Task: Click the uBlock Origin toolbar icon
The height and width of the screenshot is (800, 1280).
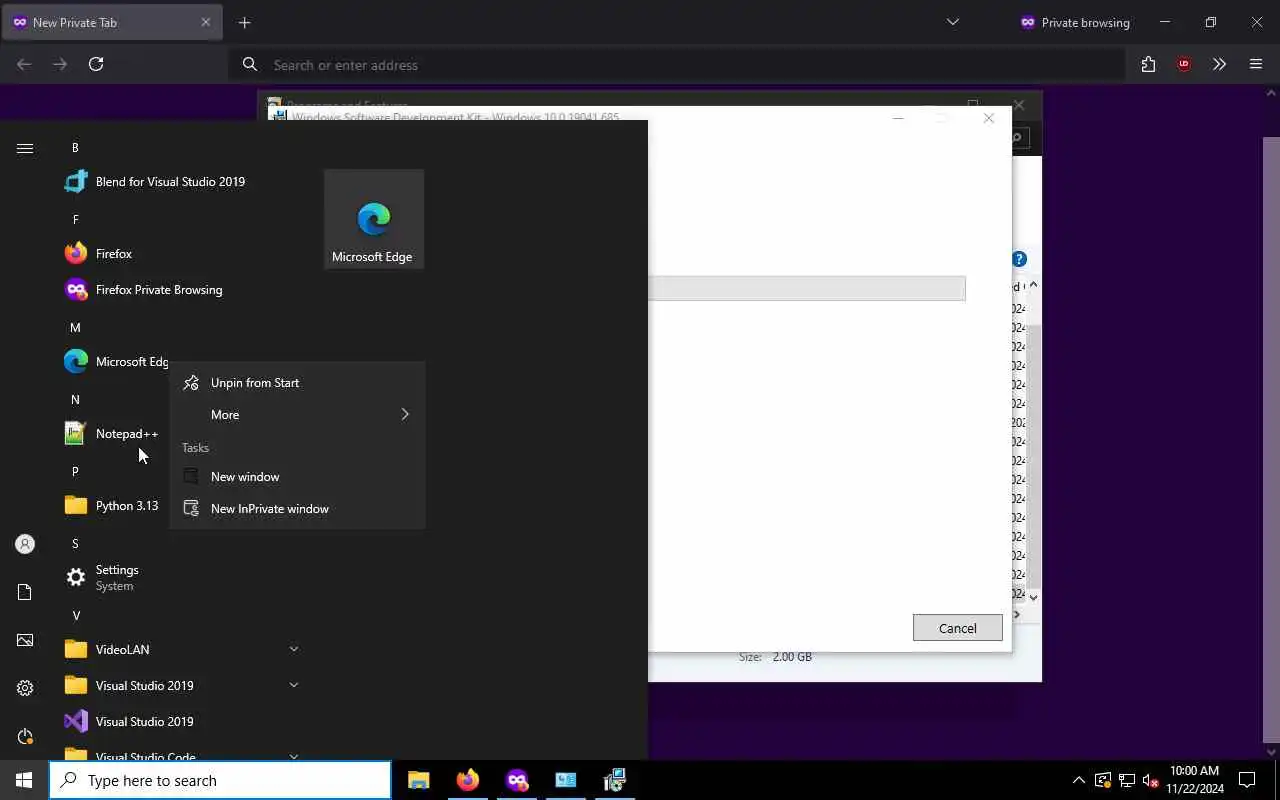Action: click(x=1184, y=64)
